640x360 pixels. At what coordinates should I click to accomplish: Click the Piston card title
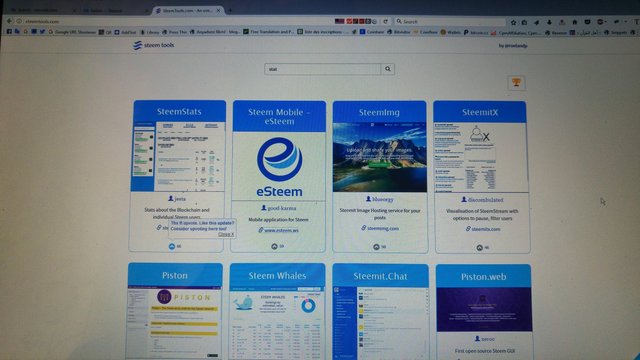[x=175, y=276]
